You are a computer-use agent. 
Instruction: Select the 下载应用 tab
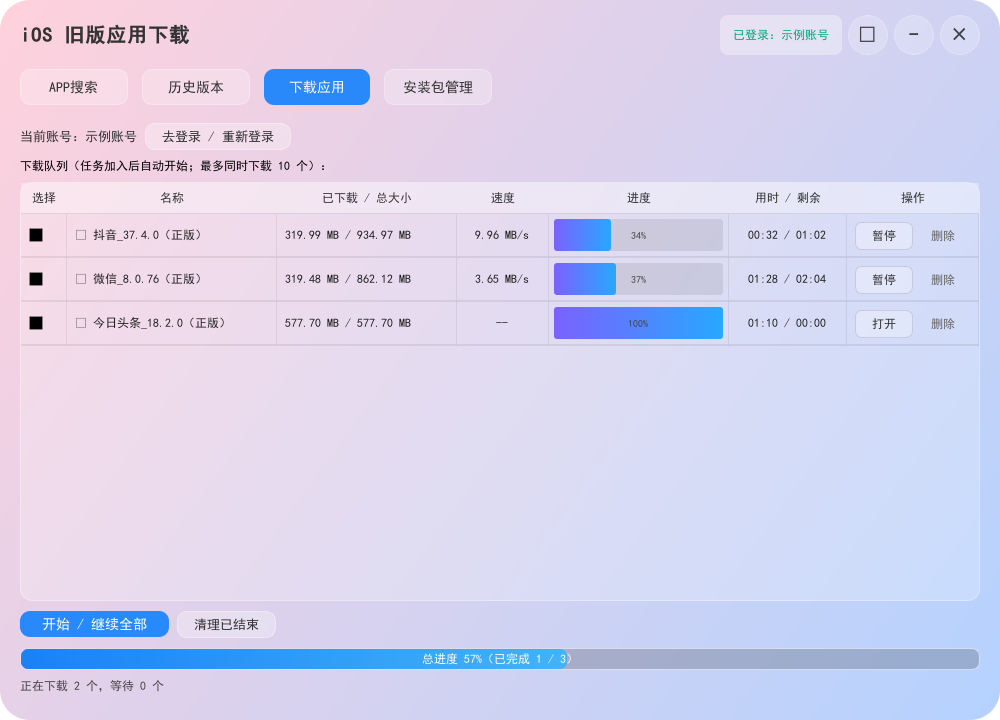coord(317,87)
